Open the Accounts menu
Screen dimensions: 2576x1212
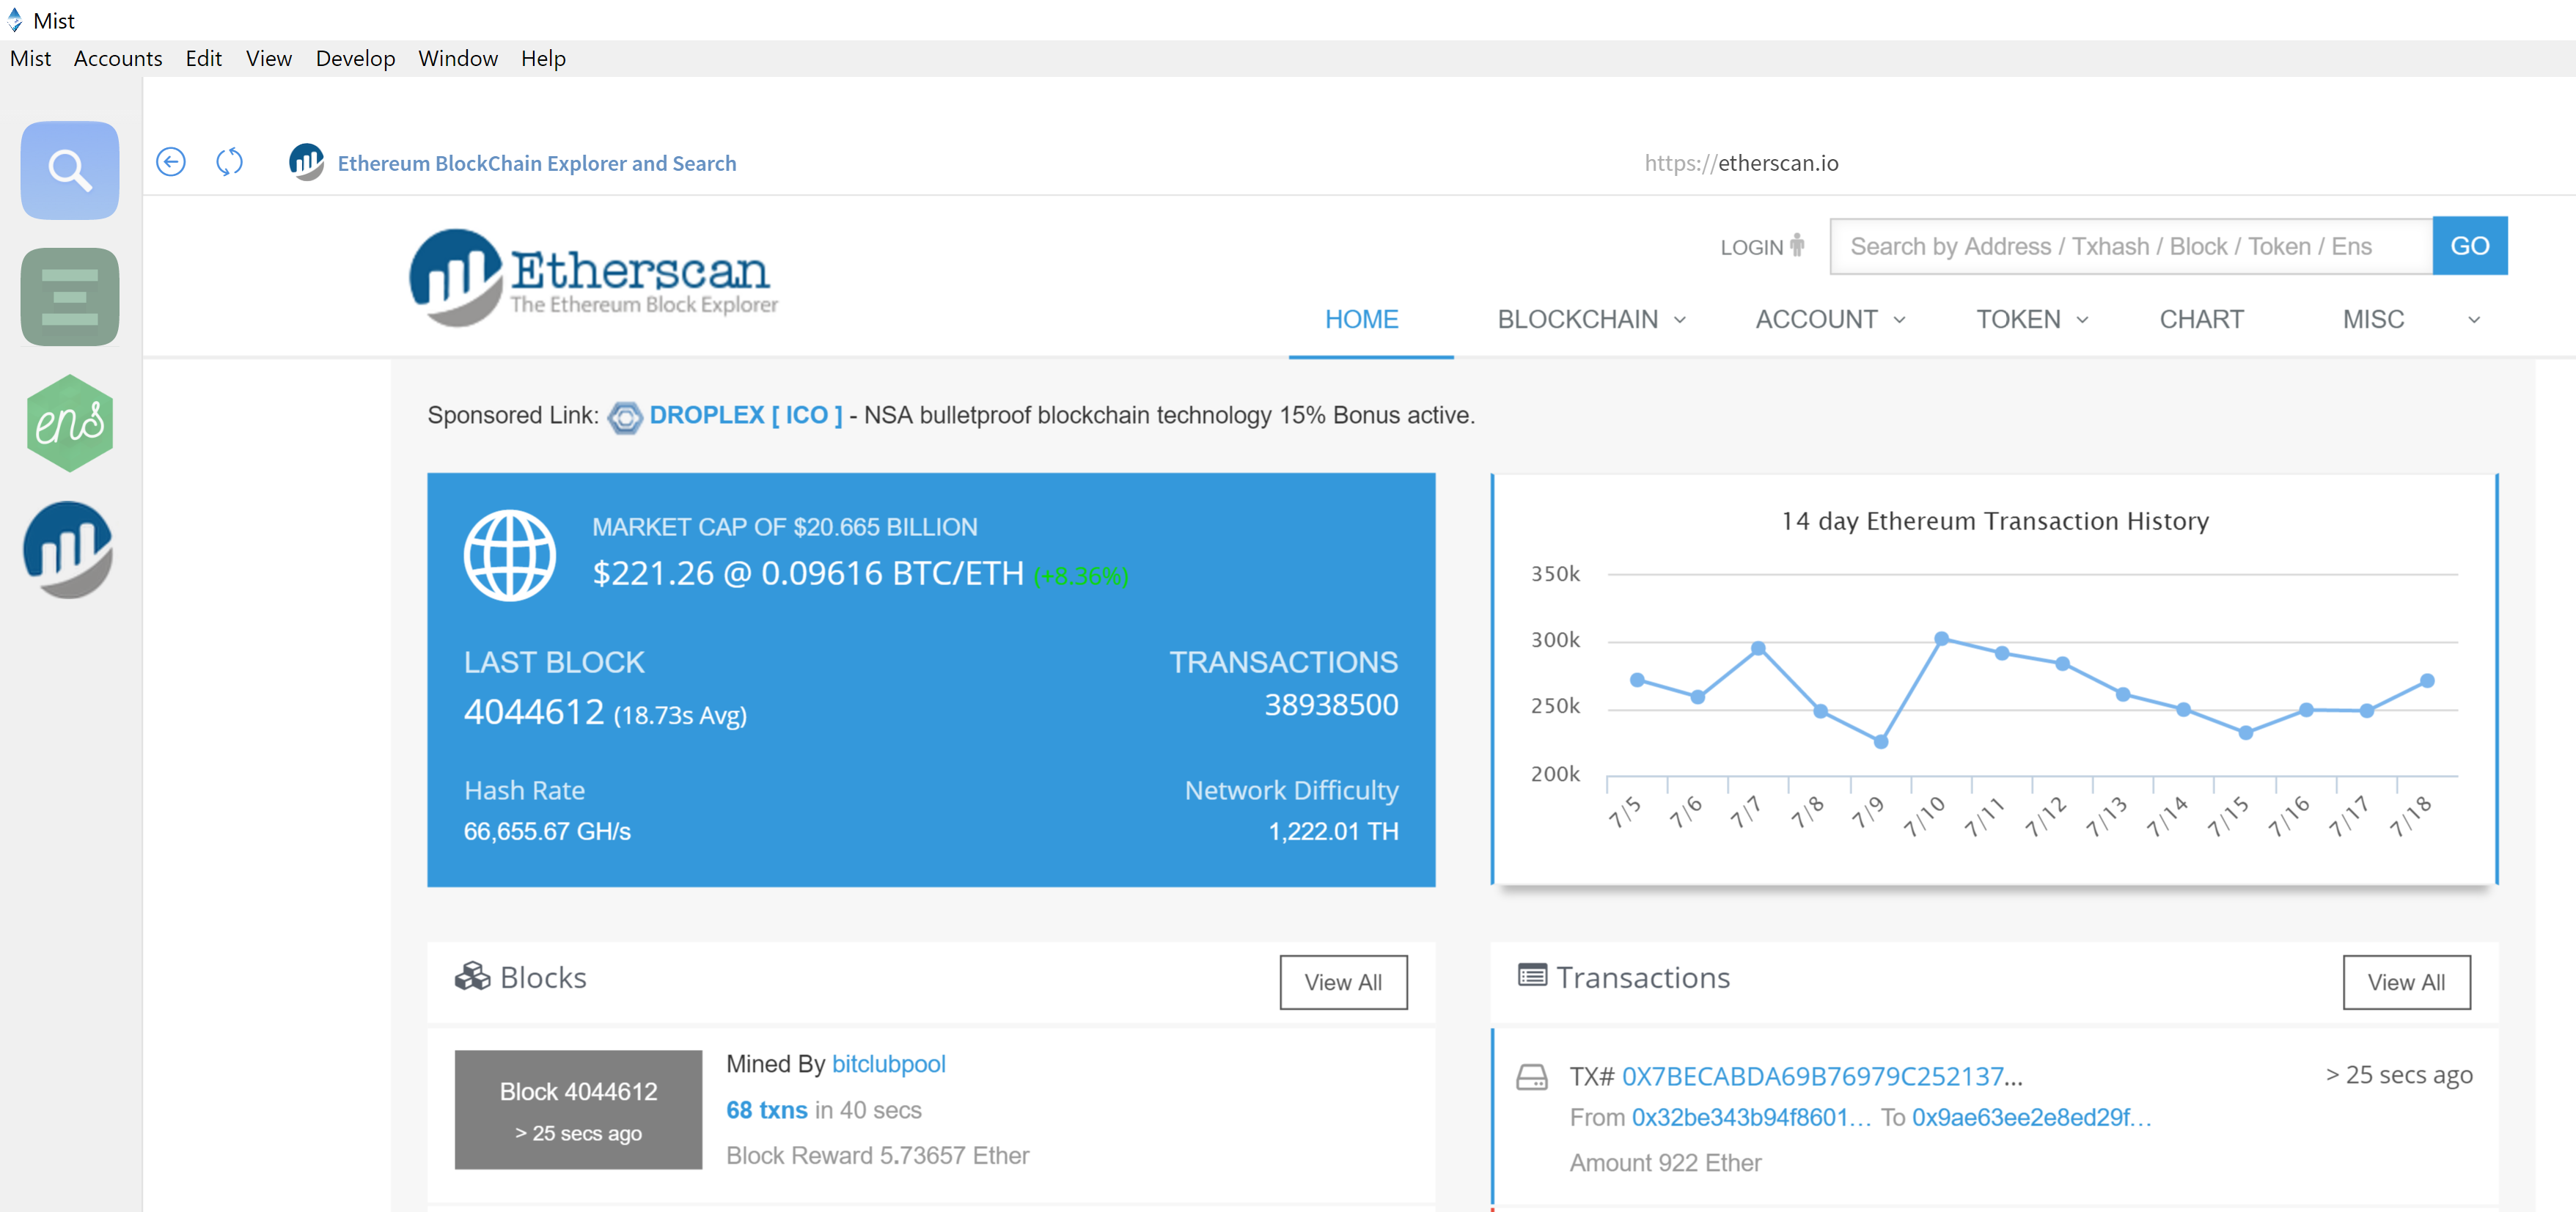pyautogui.click(x=118, y=58)
